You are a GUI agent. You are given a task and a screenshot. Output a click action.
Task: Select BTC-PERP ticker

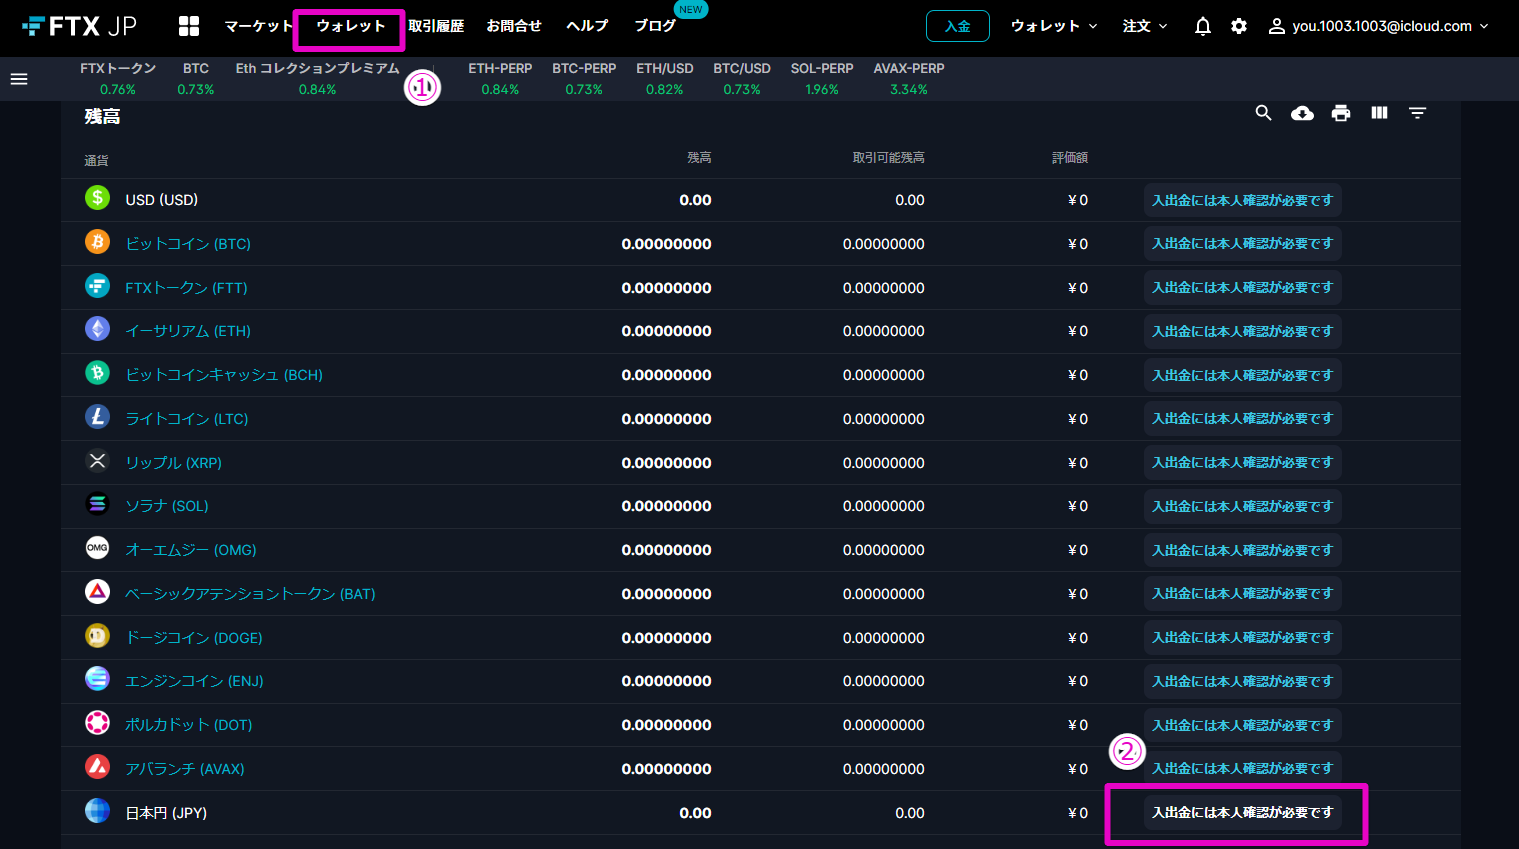[x=584, y=78]
